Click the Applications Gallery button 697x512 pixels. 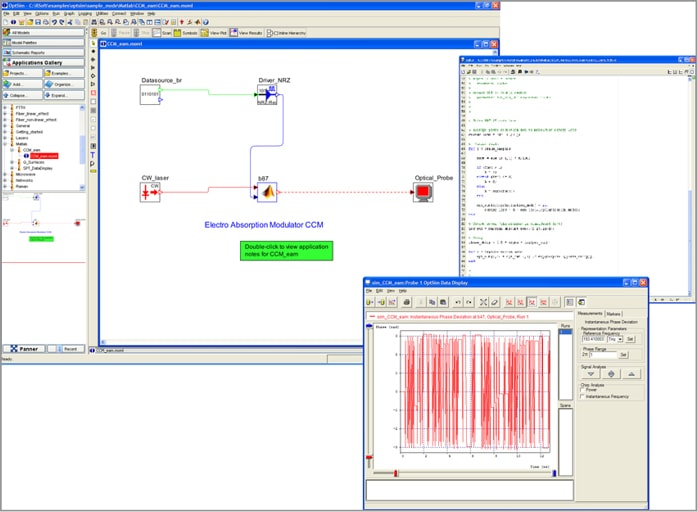click(42, 61)
